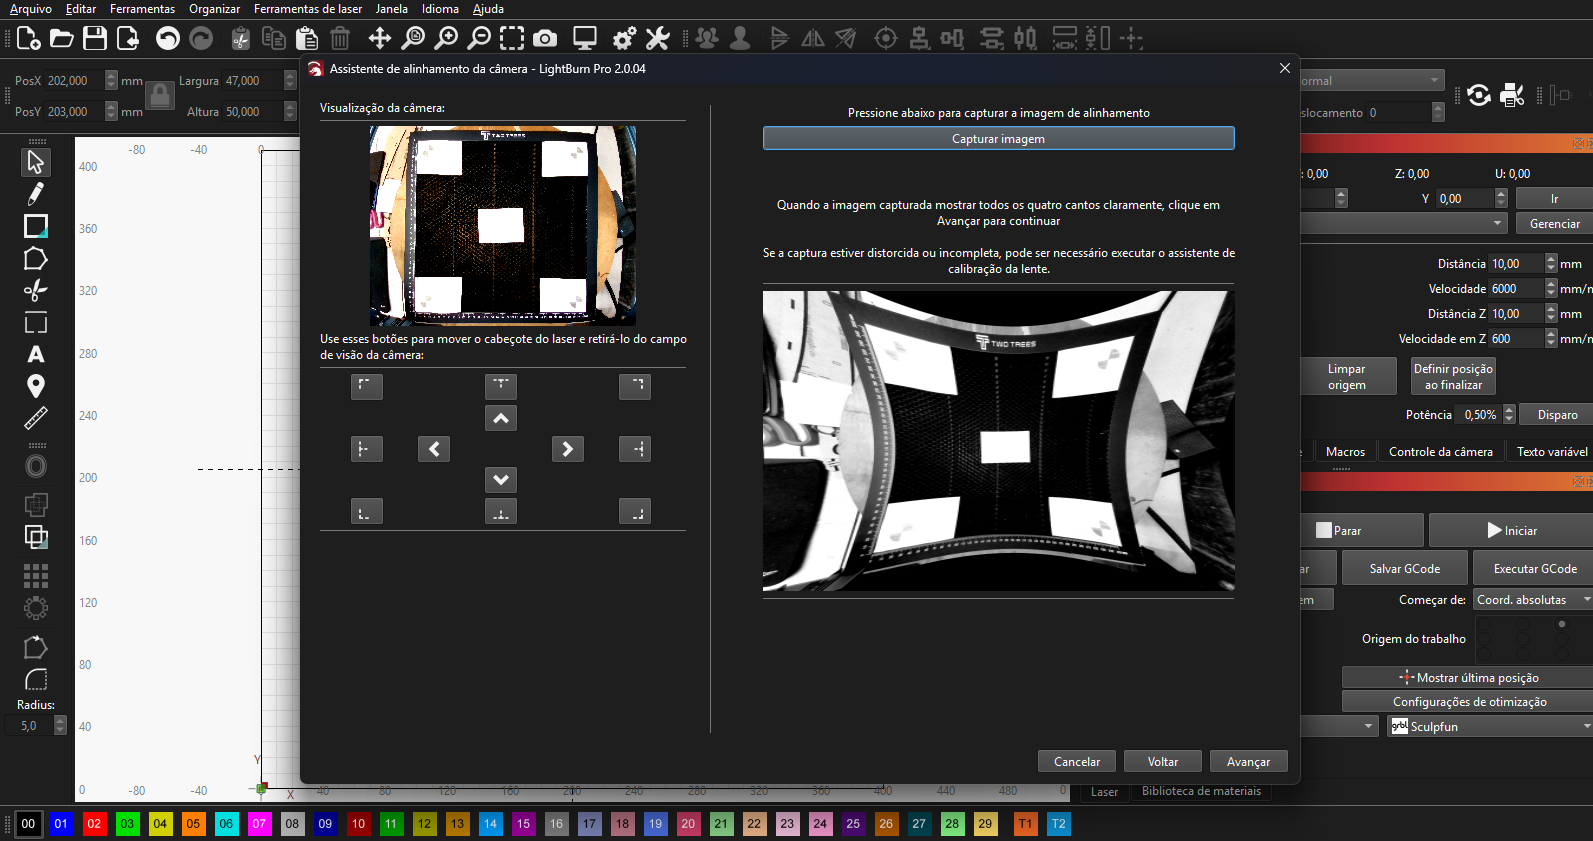The width and height of the screenshot is (1593, 841).
Task: Select the Create Text tool
Action: pyautogui.click(x=36, y=355)
